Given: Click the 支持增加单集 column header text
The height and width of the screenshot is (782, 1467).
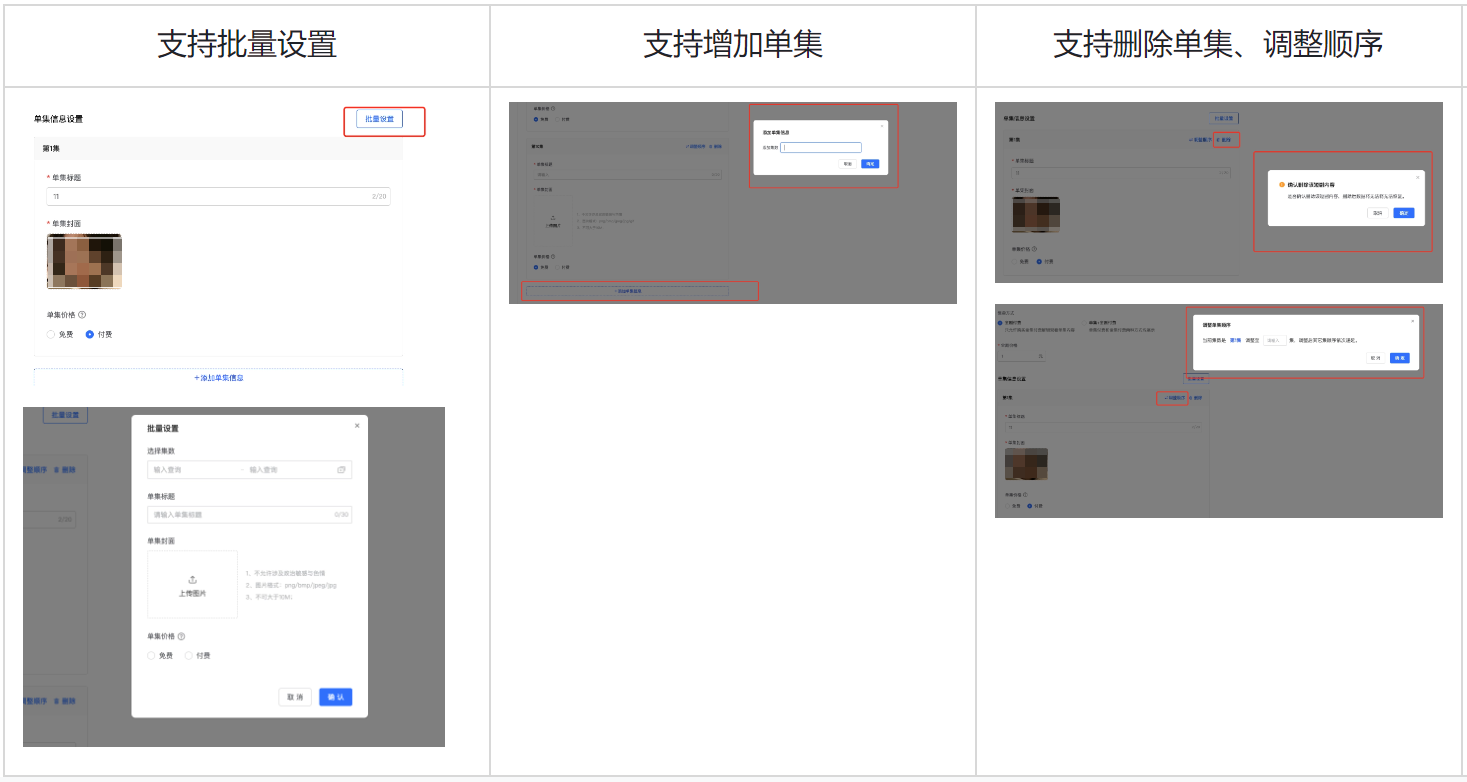Looking at the screenshot, I should click(x=733, y=45).
